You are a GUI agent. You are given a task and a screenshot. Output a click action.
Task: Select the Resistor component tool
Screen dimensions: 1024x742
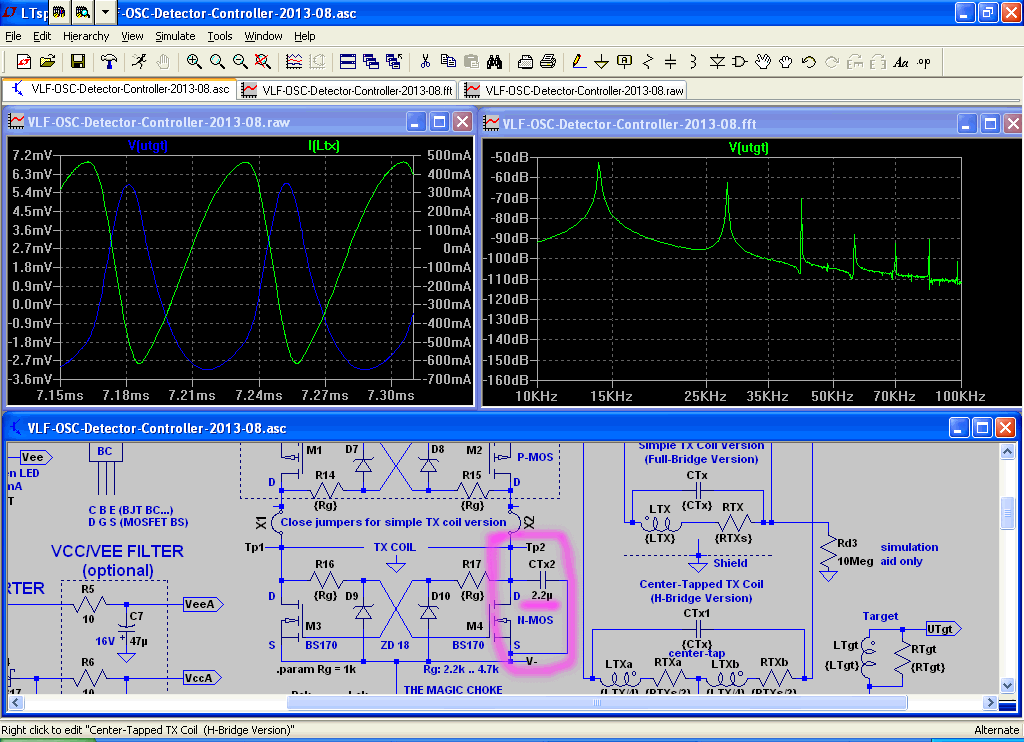pos(647,61)
